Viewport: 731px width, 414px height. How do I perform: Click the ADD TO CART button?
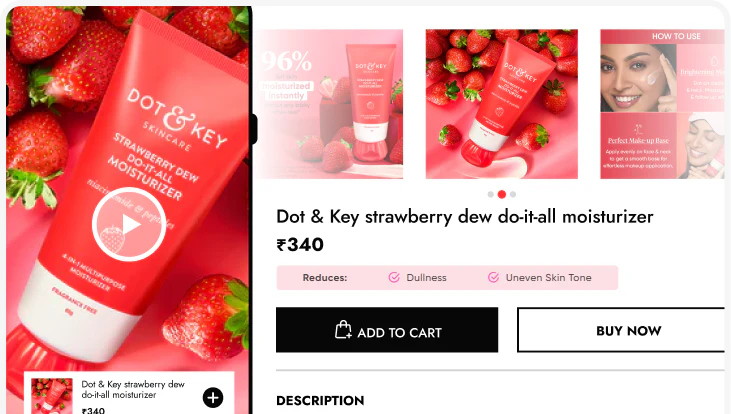pyautogui.click(x=387, y=330)
